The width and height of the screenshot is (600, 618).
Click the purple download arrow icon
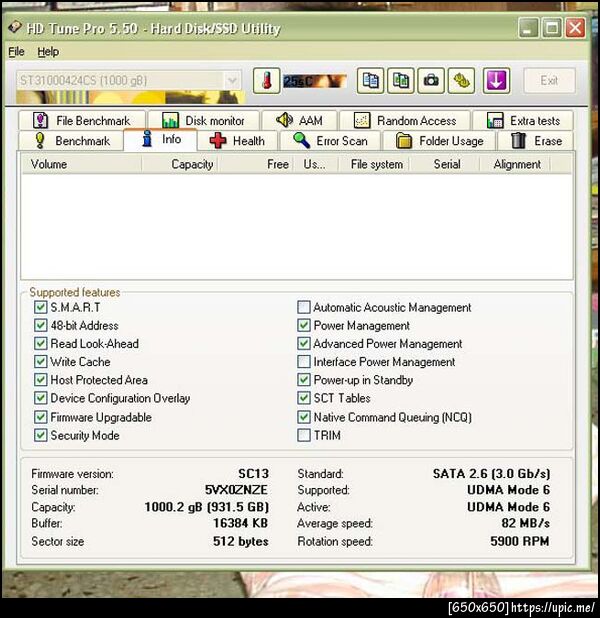click(496, 81)
